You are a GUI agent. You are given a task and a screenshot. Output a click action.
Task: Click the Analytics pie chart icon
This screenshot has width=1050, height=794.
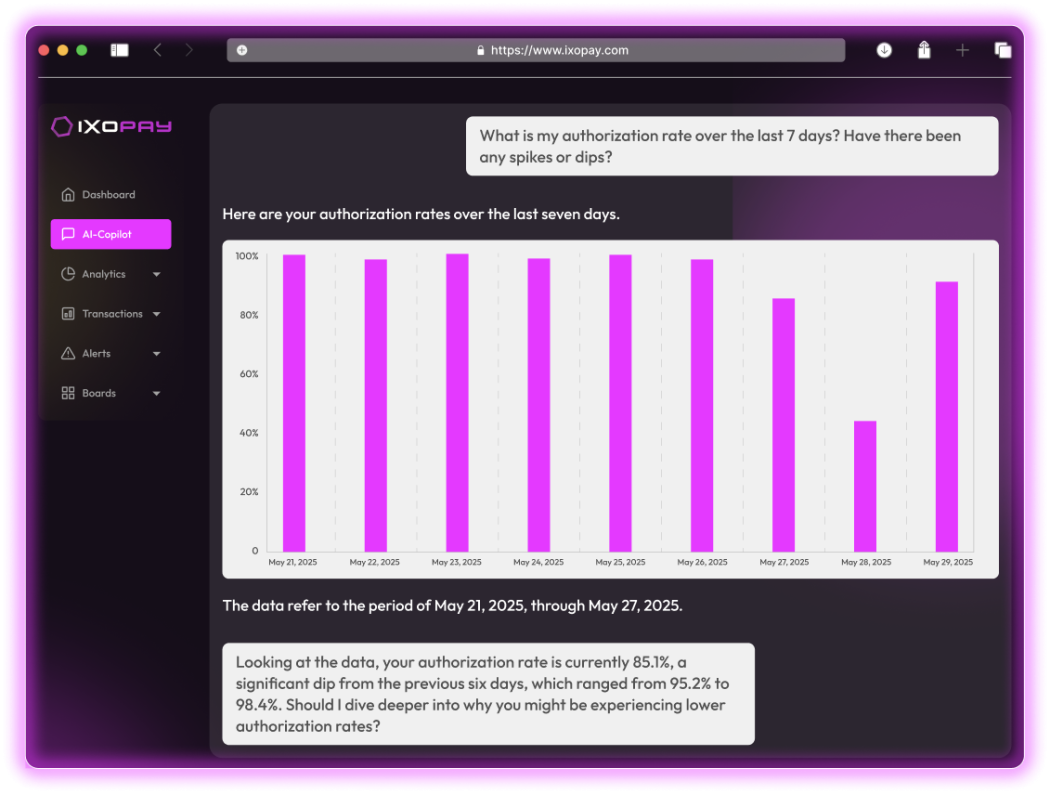pyautogui.click(x=68, y=274)
